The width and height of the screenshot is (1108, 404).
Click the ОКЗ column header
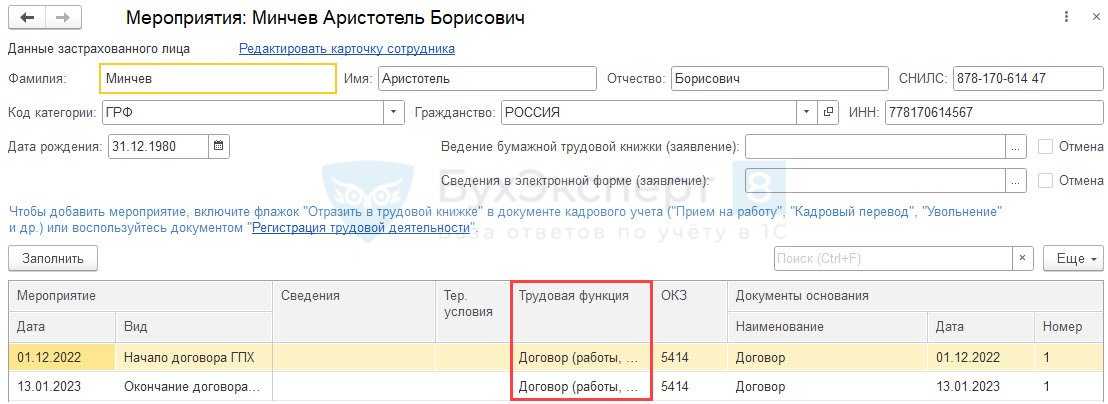coord(674,296)
